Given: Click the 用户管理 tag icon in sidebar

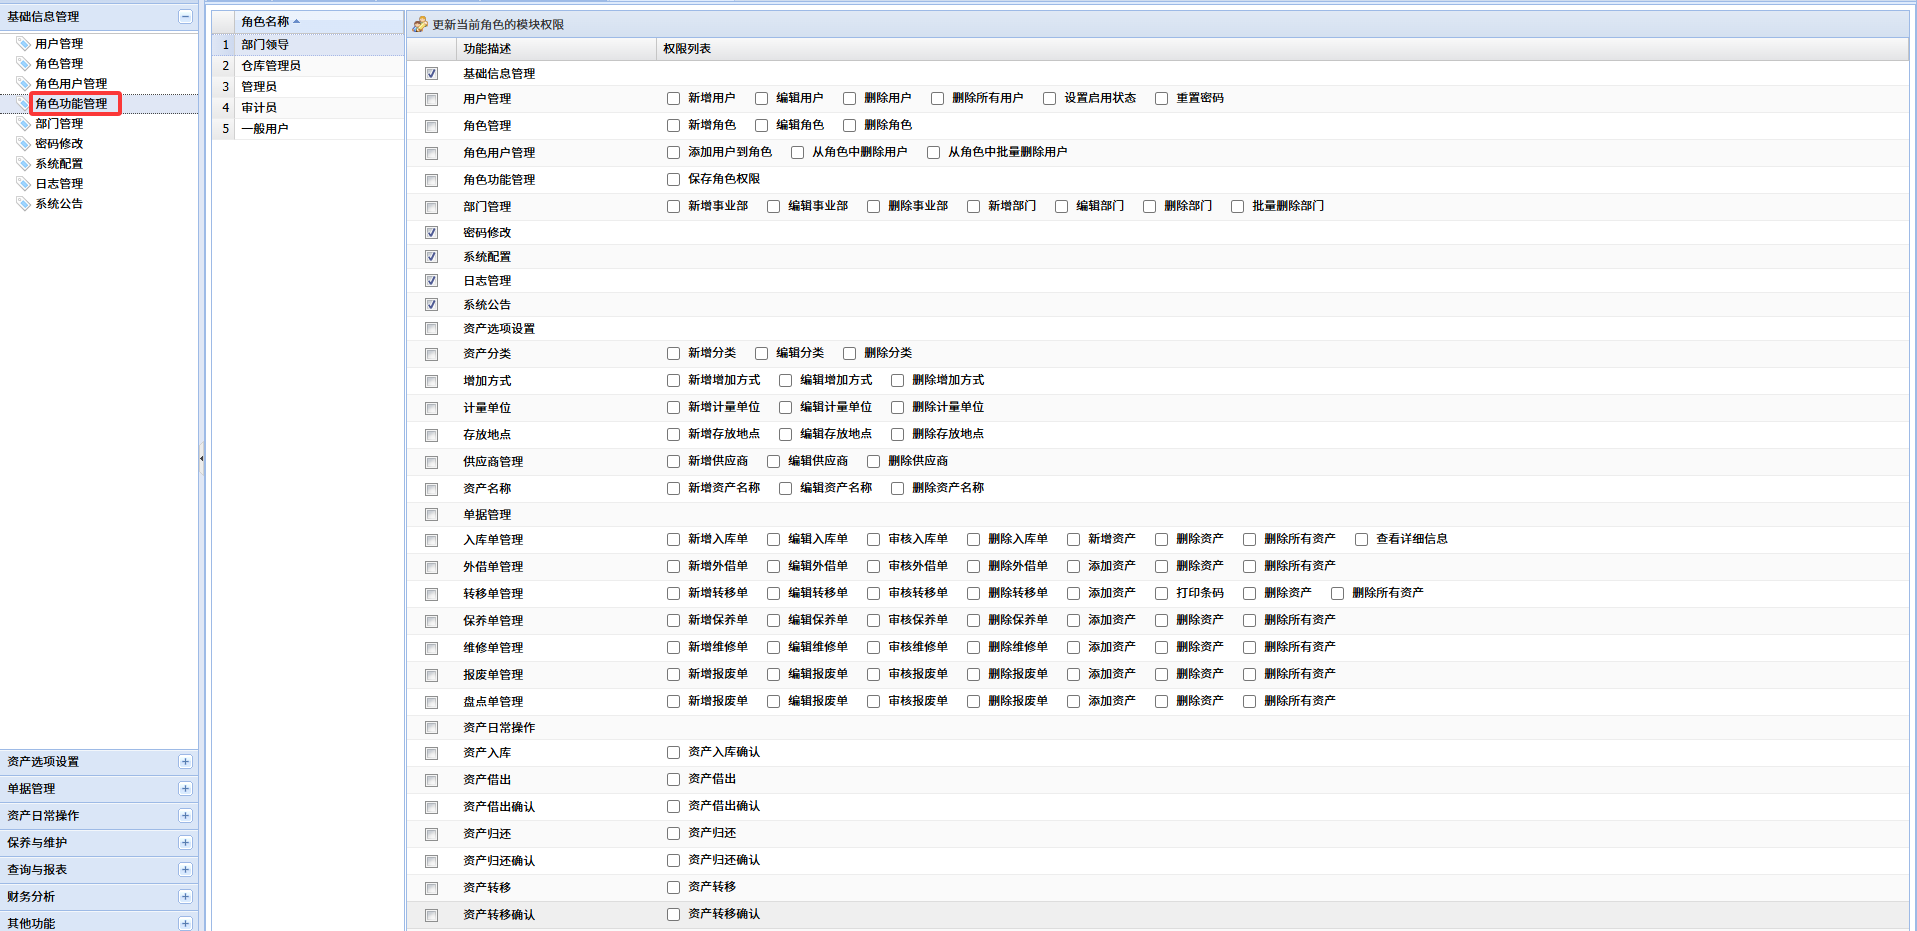Looking at the screenshot, I should [24, 44].
